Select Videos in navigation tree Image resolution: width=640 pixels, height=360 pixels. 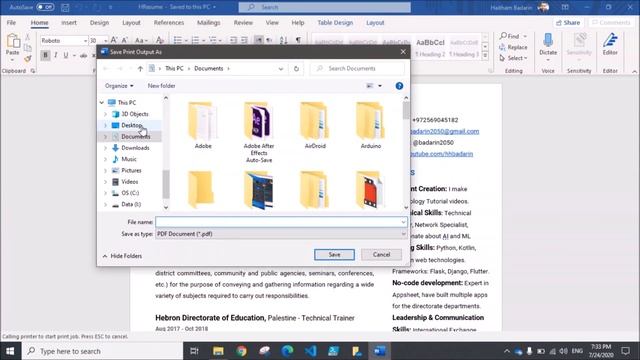tap(129, 182)
